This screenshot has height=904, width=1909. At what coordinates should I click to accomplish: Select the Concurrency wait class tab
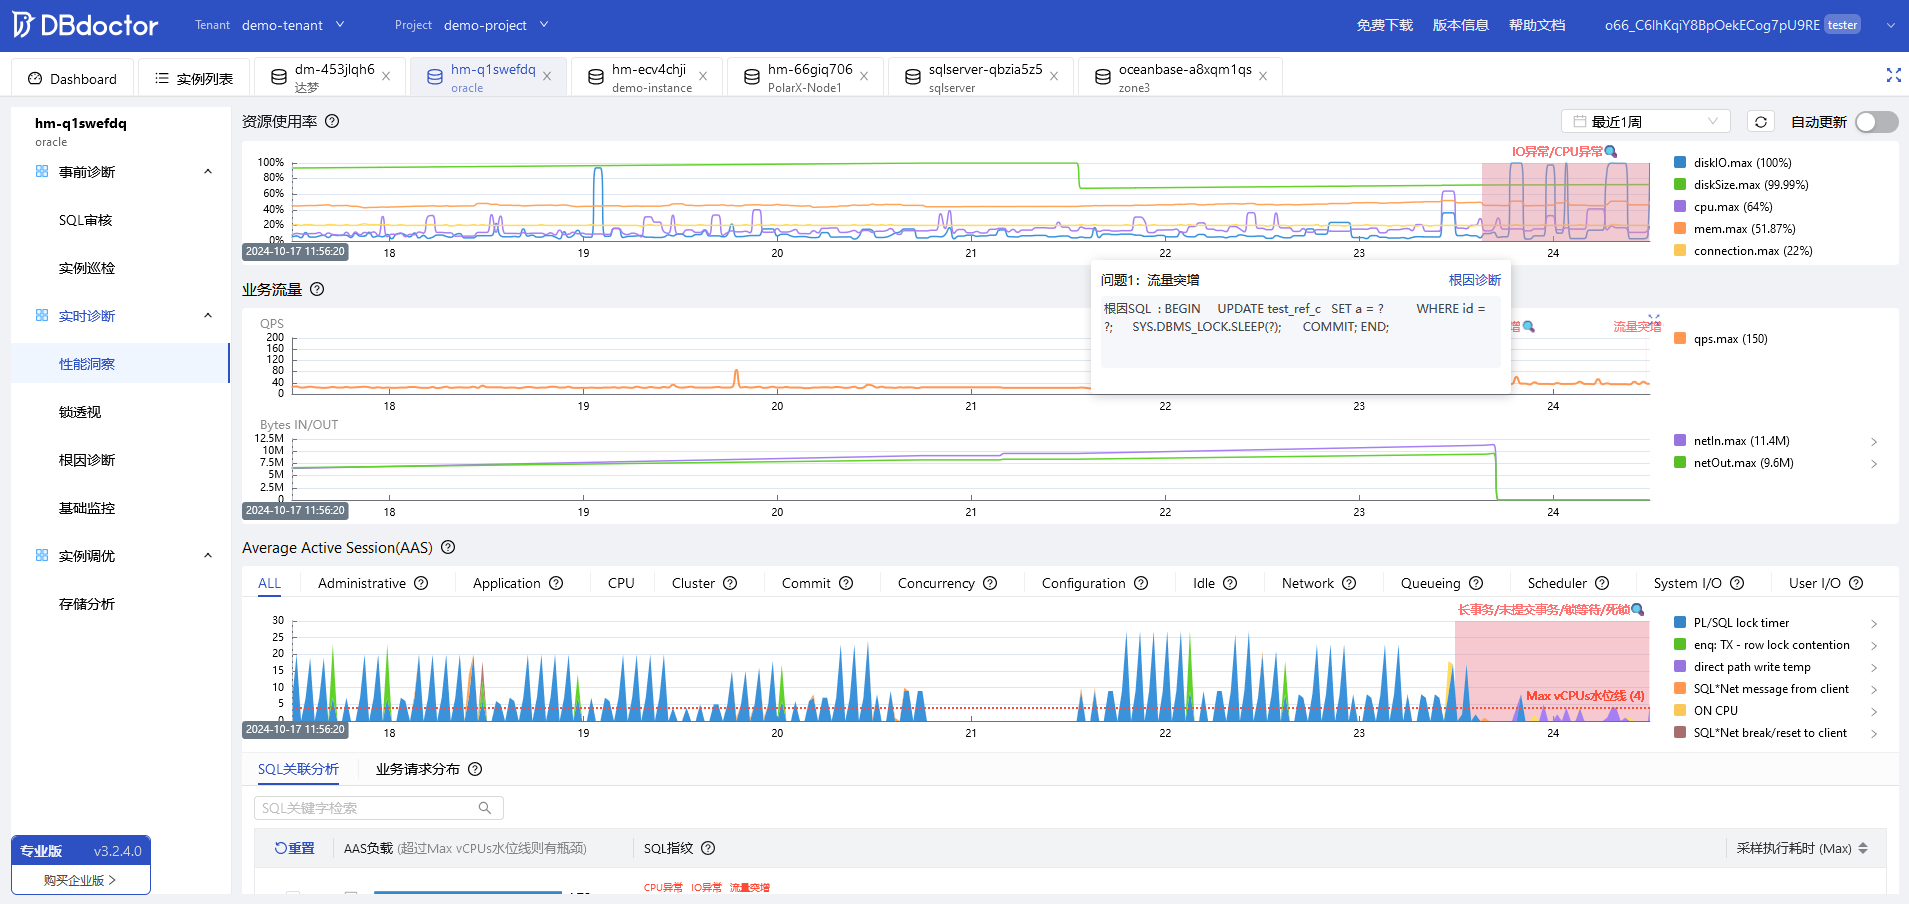[x=936, y=583]
